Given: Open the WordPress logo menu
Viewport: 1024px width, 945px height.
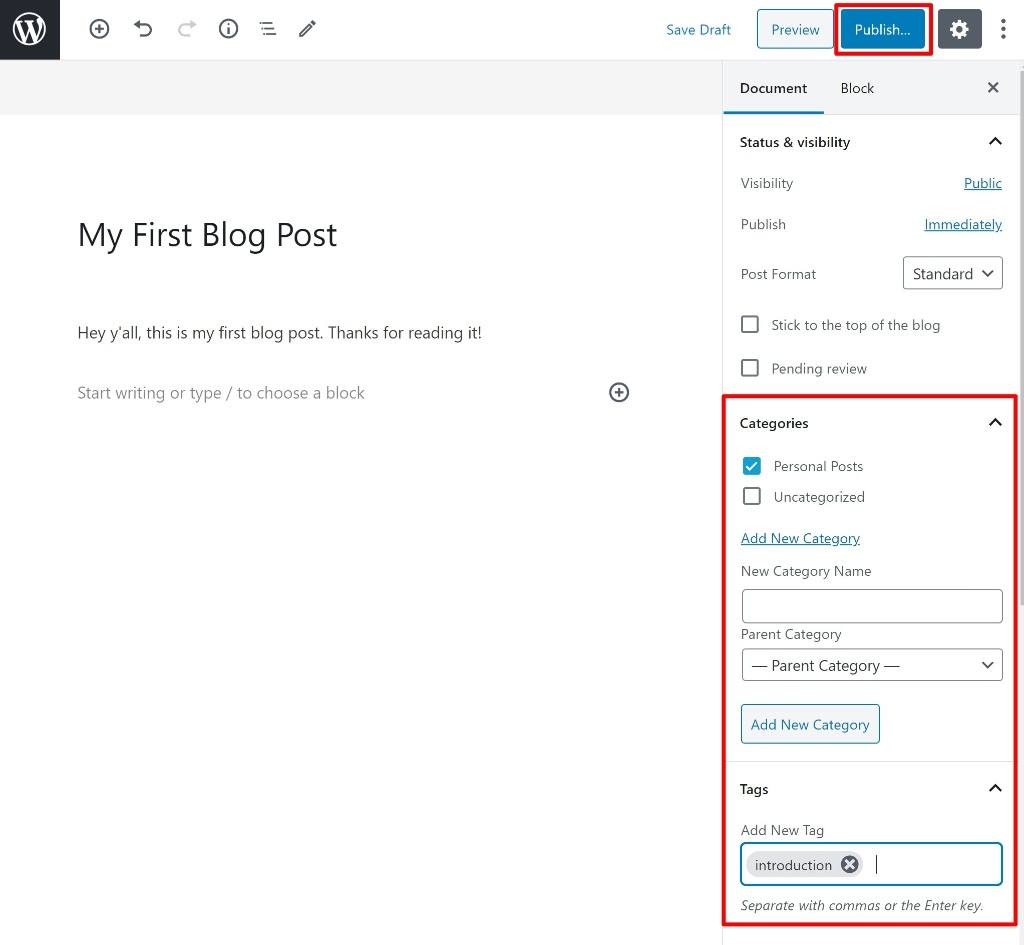Looking at the screenshot, I should pos(29,29).
